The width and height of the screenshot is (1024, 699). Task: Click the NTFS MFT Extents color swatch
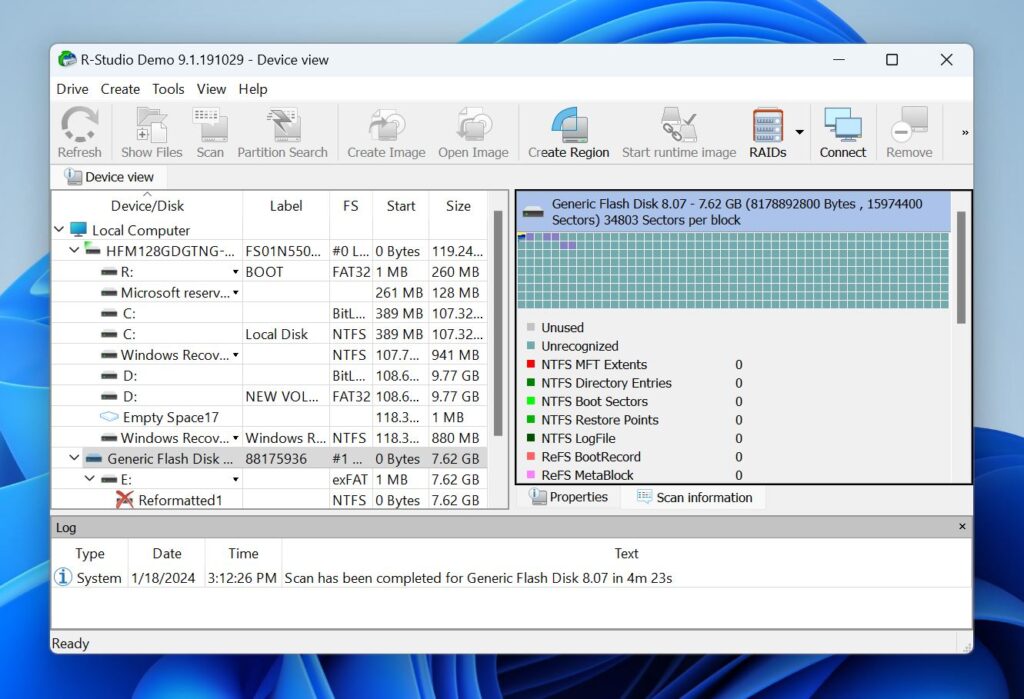(x=529, y=364)
